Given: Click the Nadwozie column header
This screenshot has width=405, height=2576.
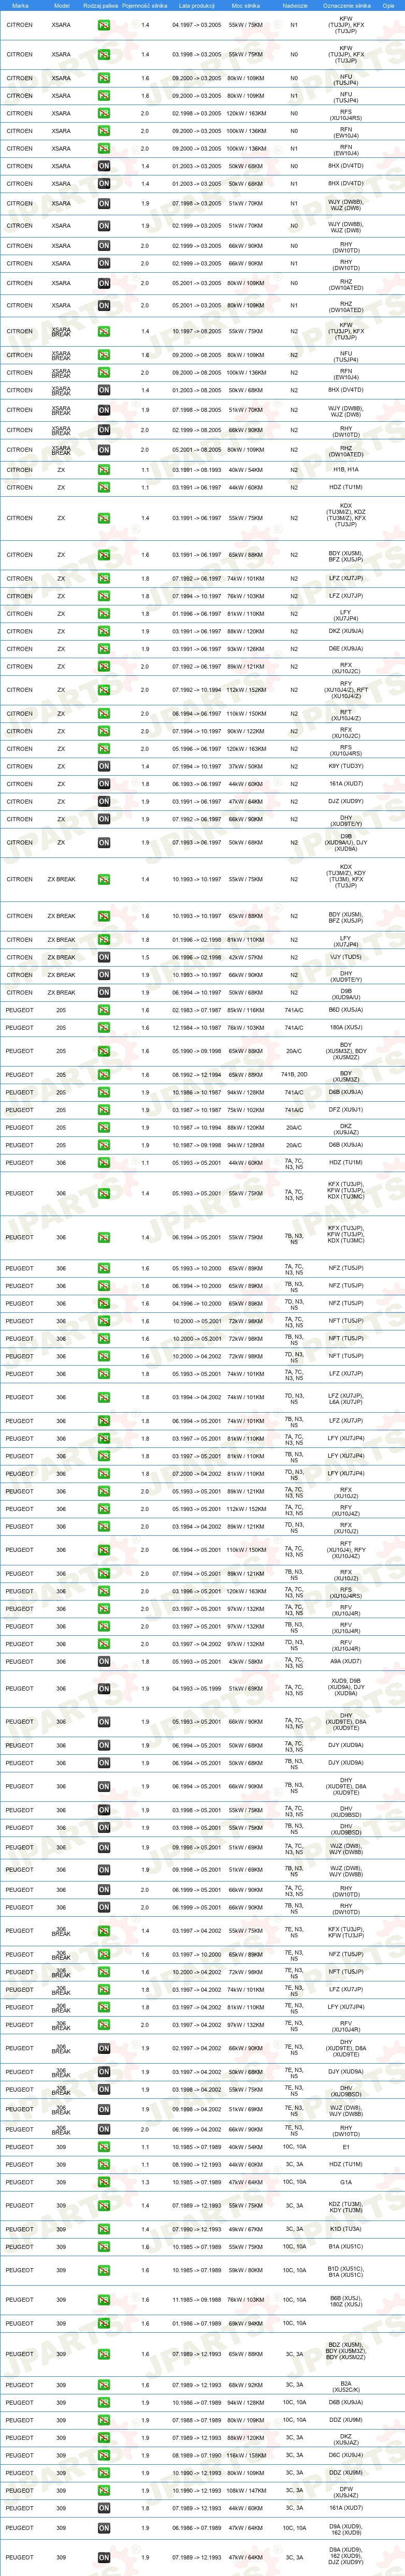Looking at the screenshot, I should coord(294,5).
